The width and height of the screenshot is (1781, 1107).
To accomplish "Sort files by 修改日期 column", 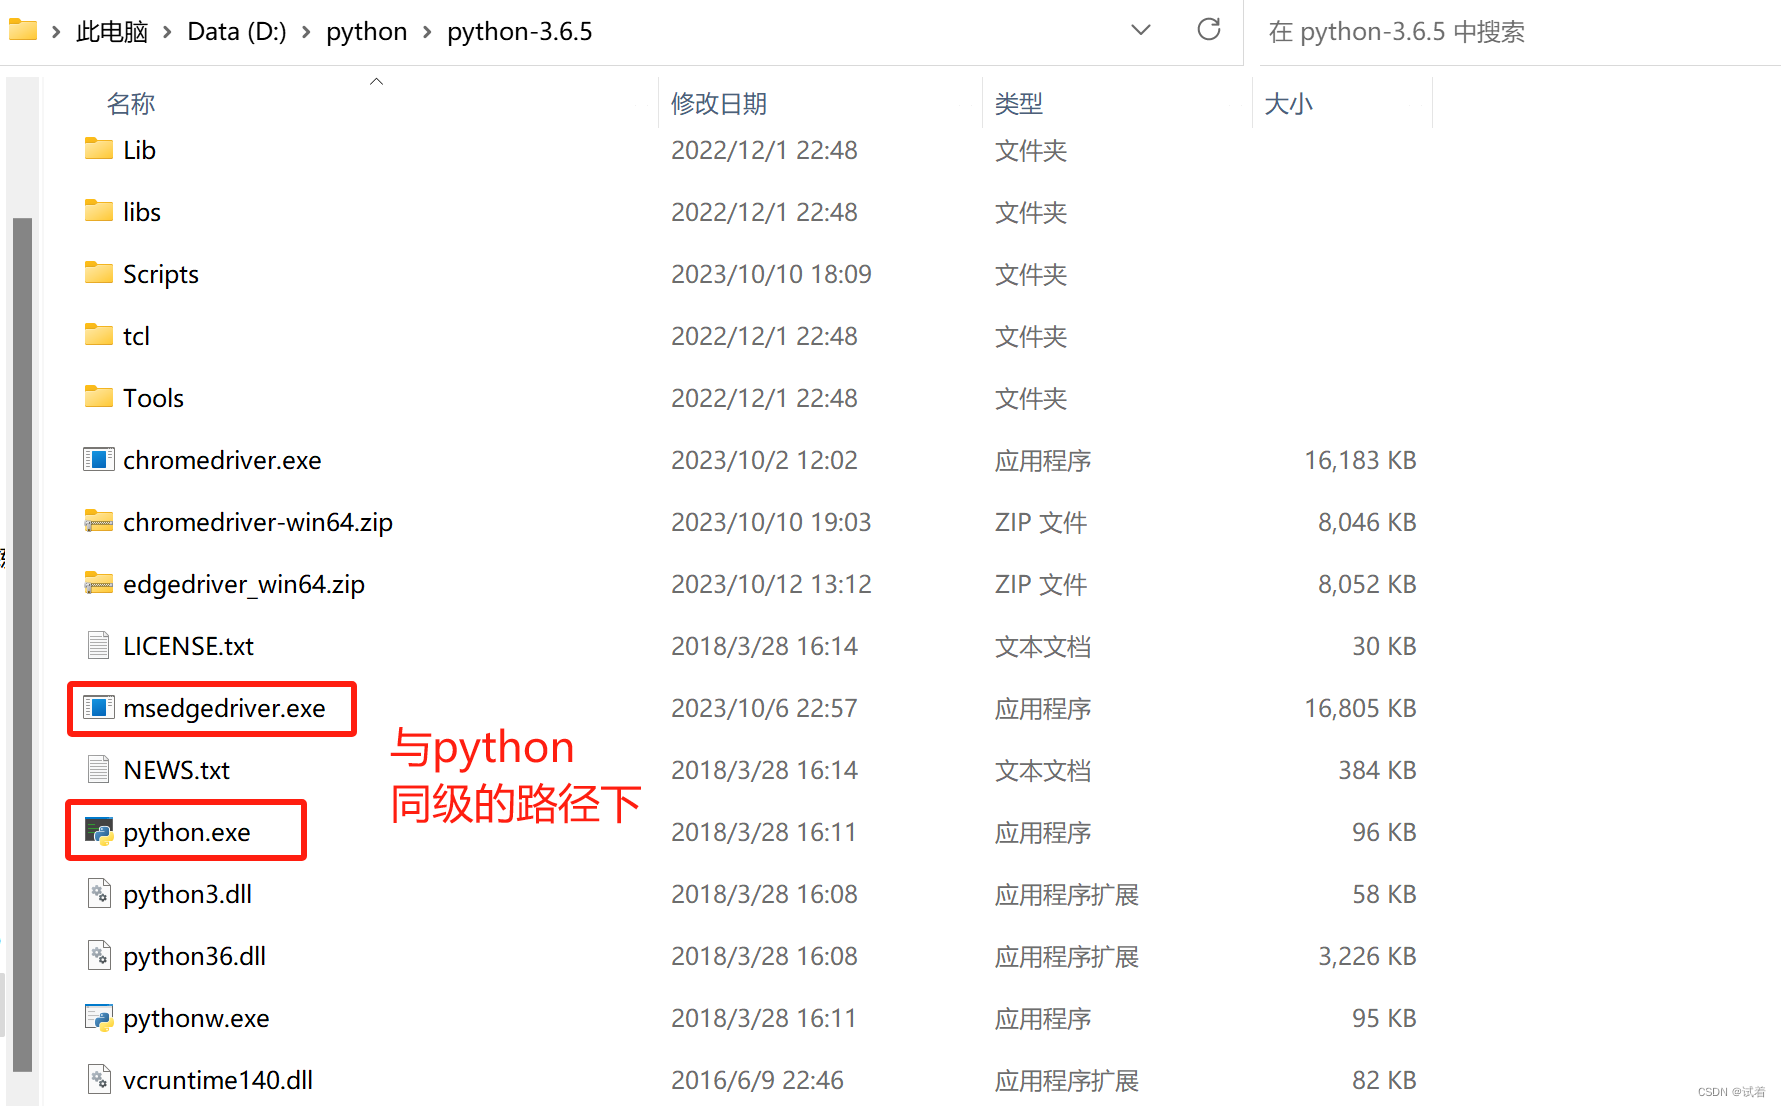I will (719, 102).
